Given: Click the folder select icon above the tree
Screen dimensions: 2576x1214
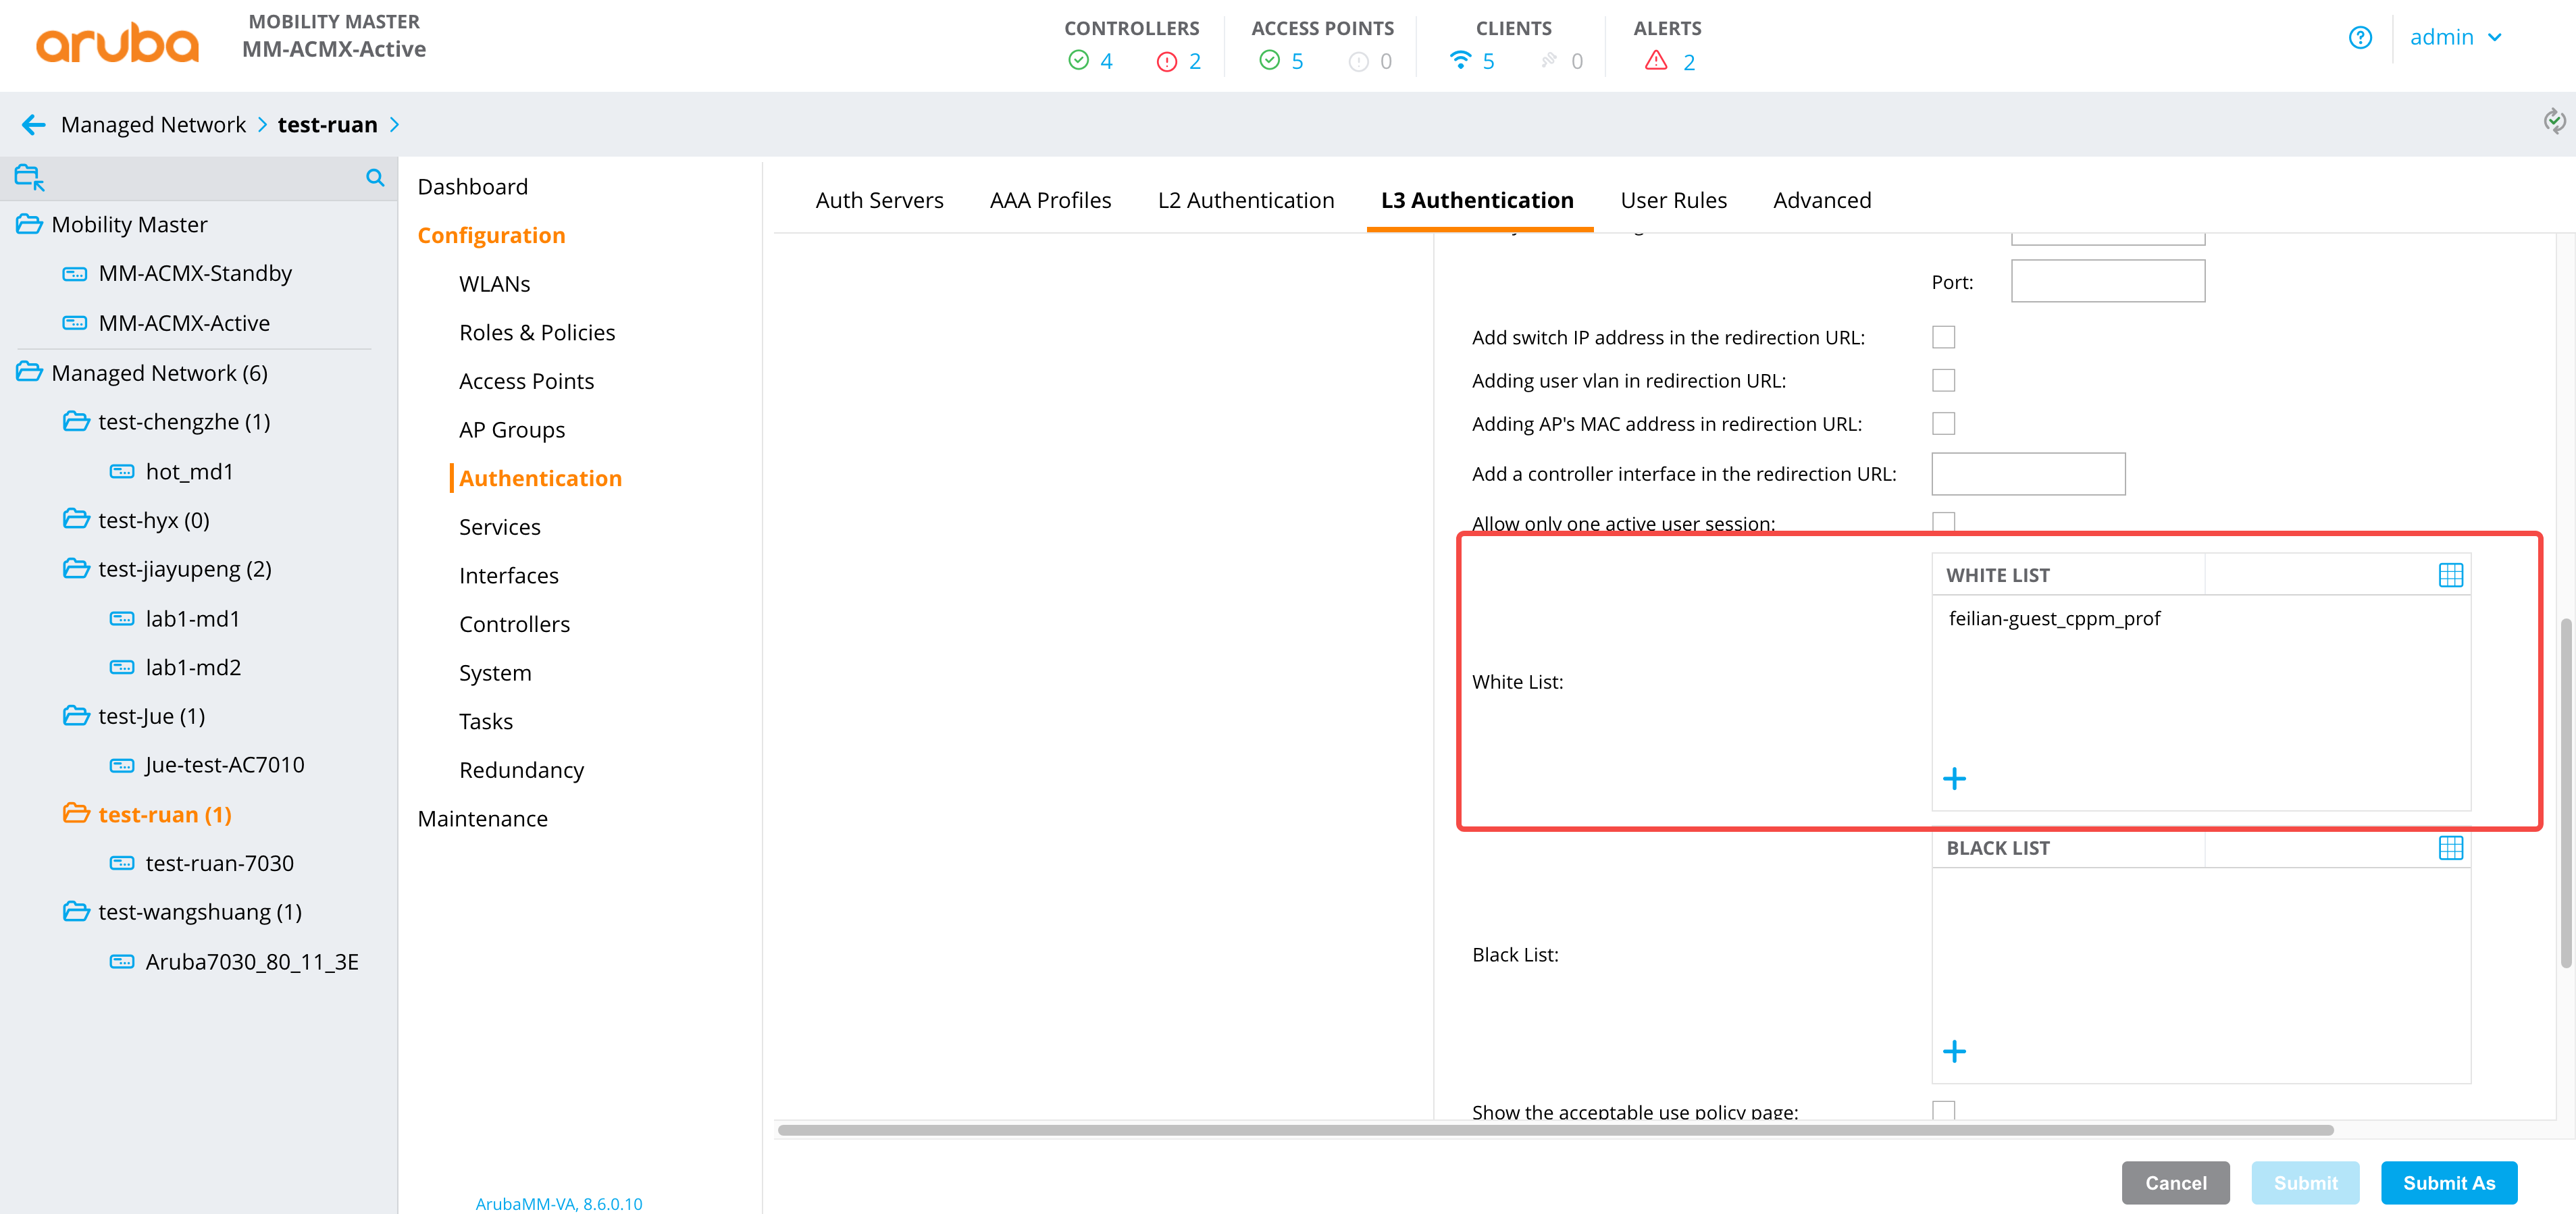Looking at the screenshot, I should [29, 178].
